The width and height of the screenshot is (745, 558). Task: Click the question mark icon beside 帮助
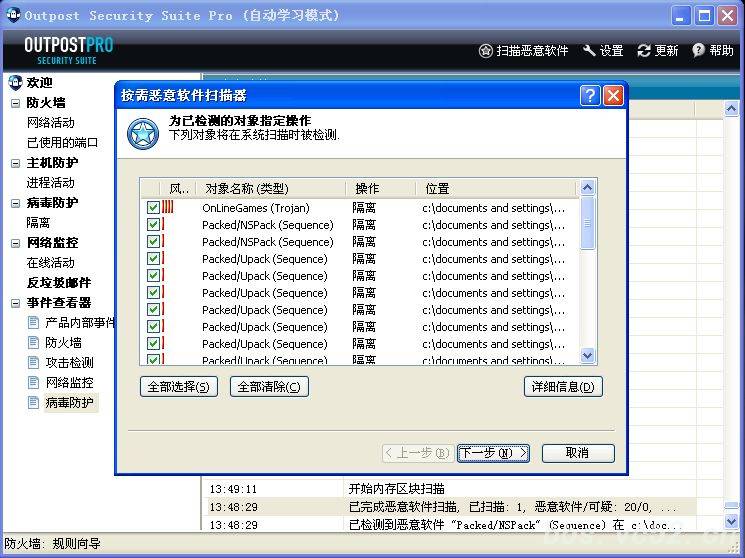coord(698,50)
